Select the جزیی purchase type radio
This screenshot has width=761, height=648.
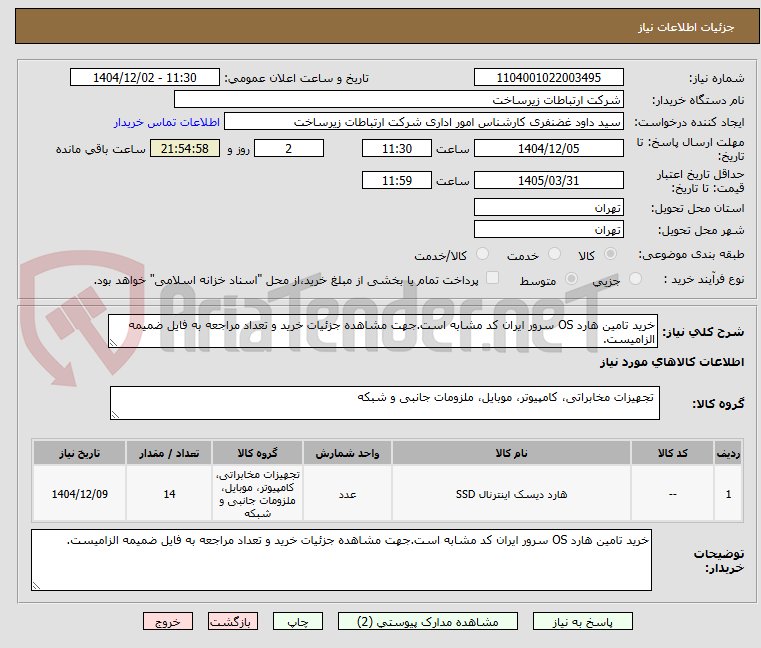tap(635, 279)
